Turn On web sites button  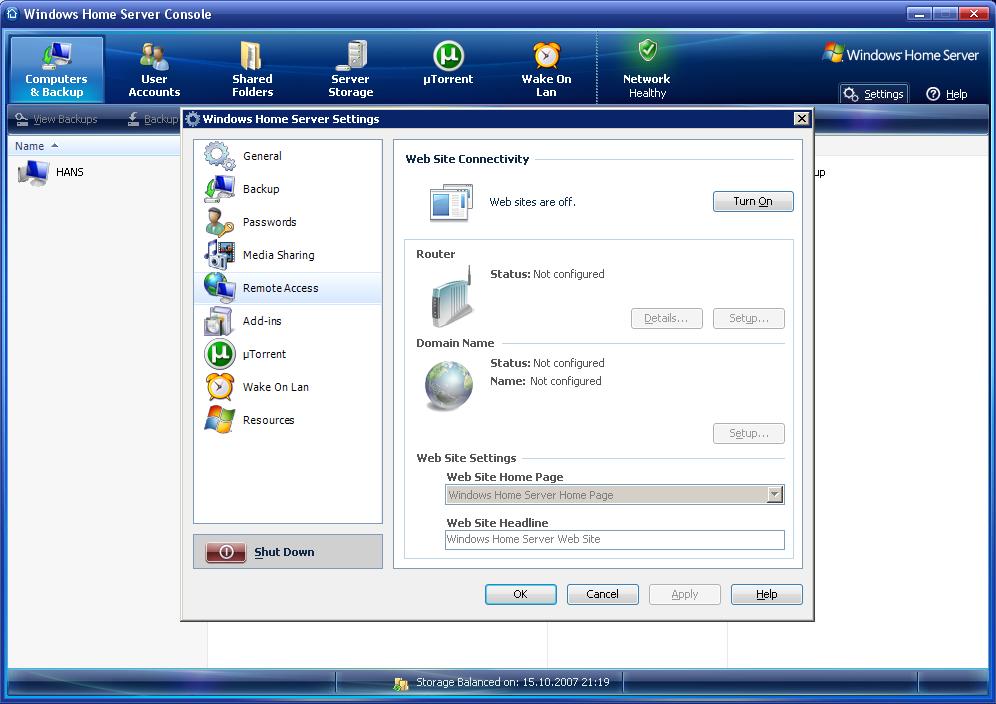click(x=753, y=201)
